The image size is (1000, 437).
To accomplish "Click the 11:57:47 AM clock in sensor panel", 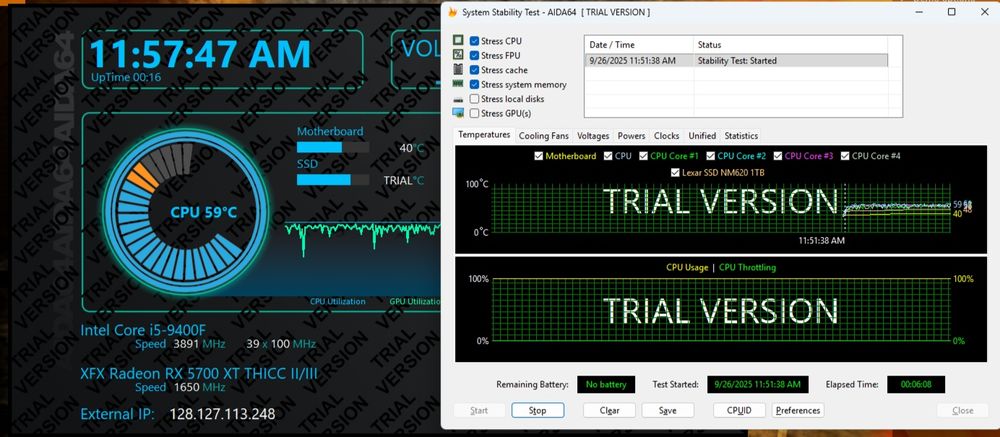I will click(x=200, y=54).
